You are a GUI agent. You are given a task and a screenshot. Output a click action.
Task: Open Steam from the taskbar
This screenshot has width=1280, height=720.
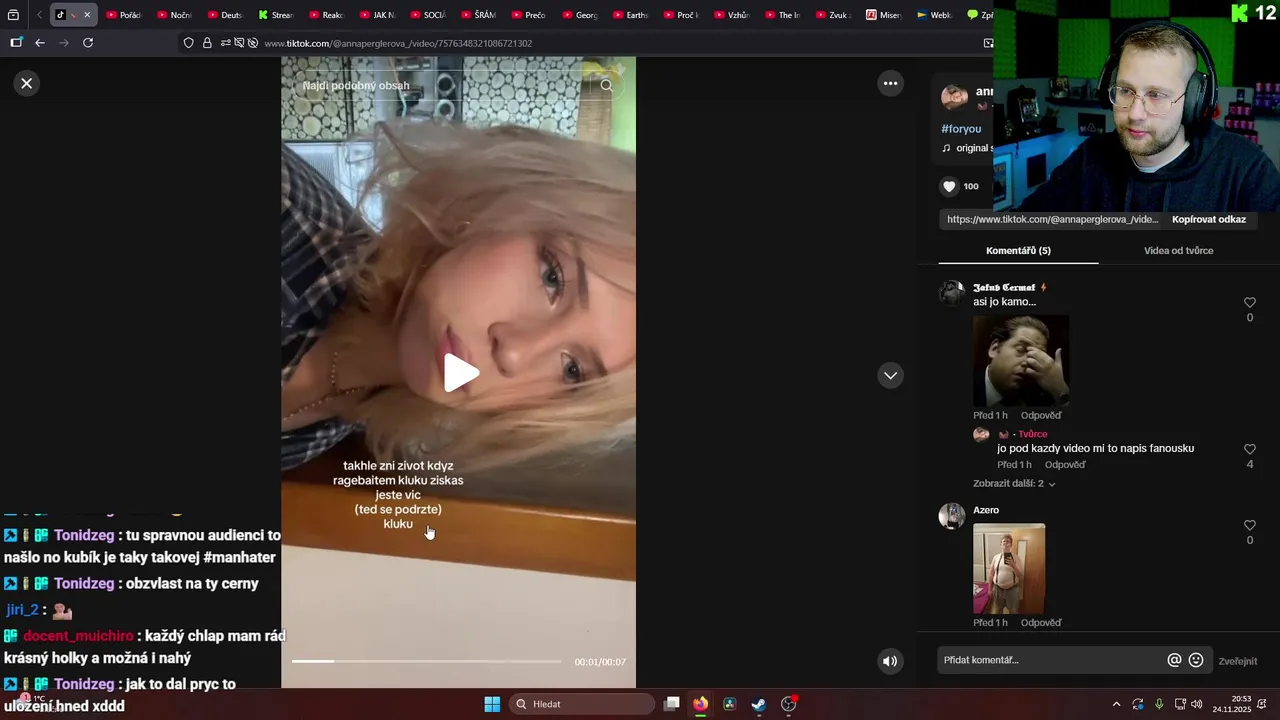tap(759, 704)
